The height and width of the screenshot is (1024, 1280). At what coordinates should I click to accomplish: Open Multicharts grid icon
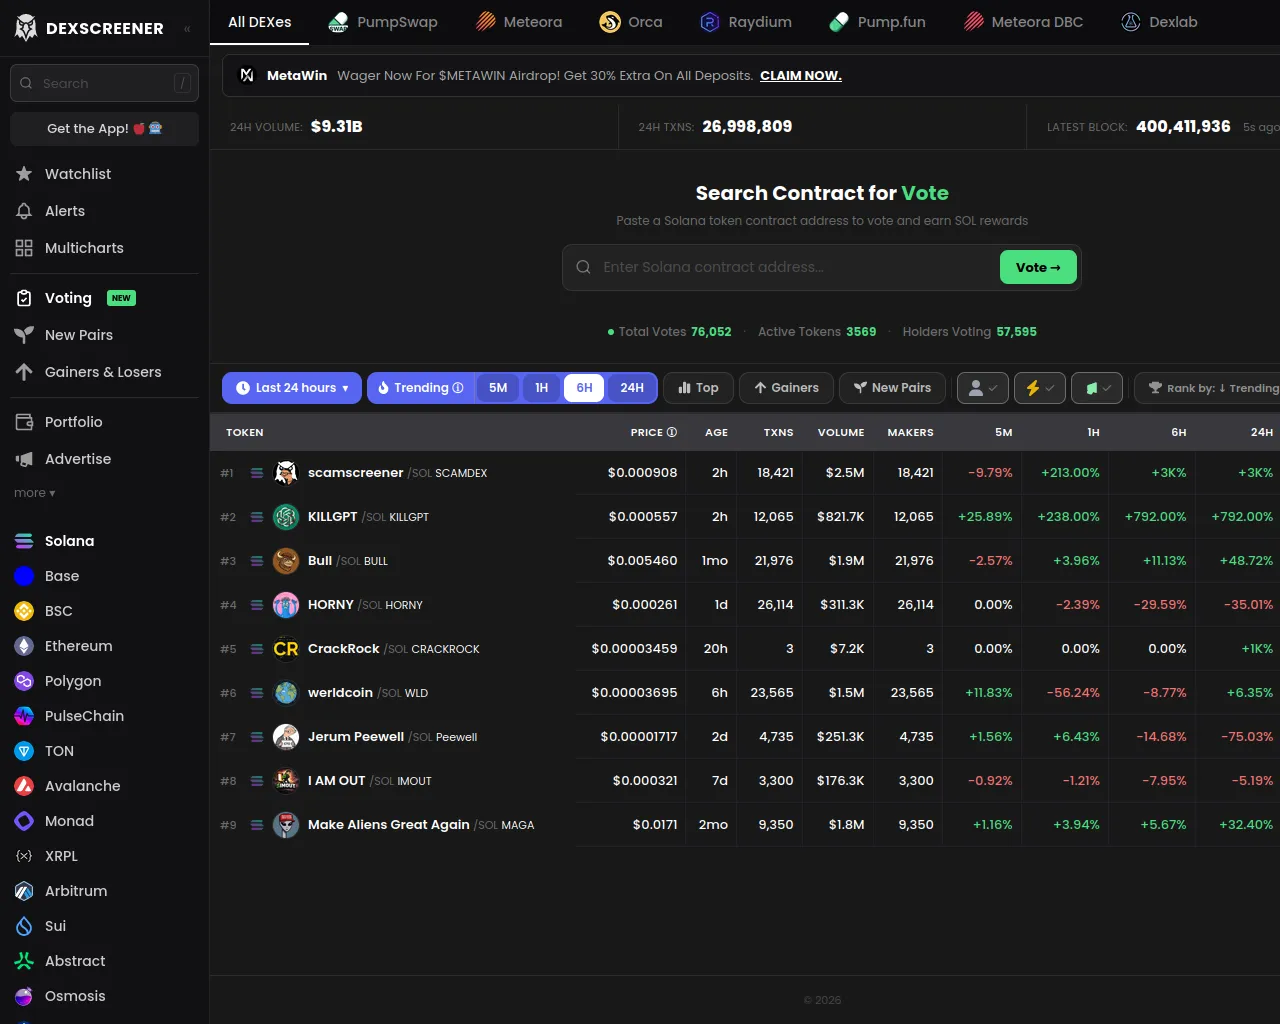tap(24, 248)
